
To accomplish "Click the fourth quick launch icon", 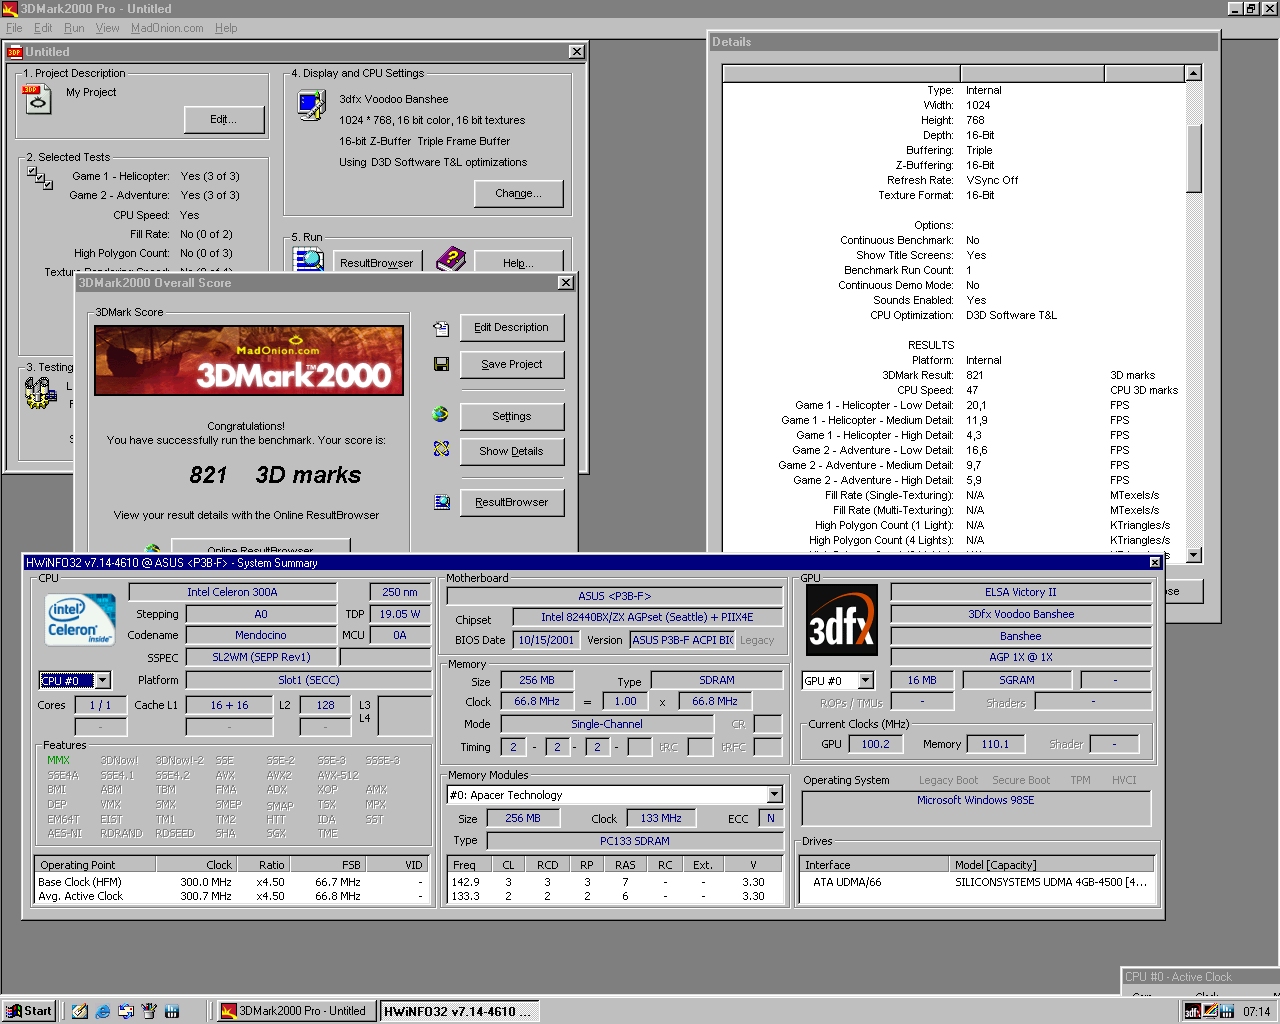I will coord(149,1011).
